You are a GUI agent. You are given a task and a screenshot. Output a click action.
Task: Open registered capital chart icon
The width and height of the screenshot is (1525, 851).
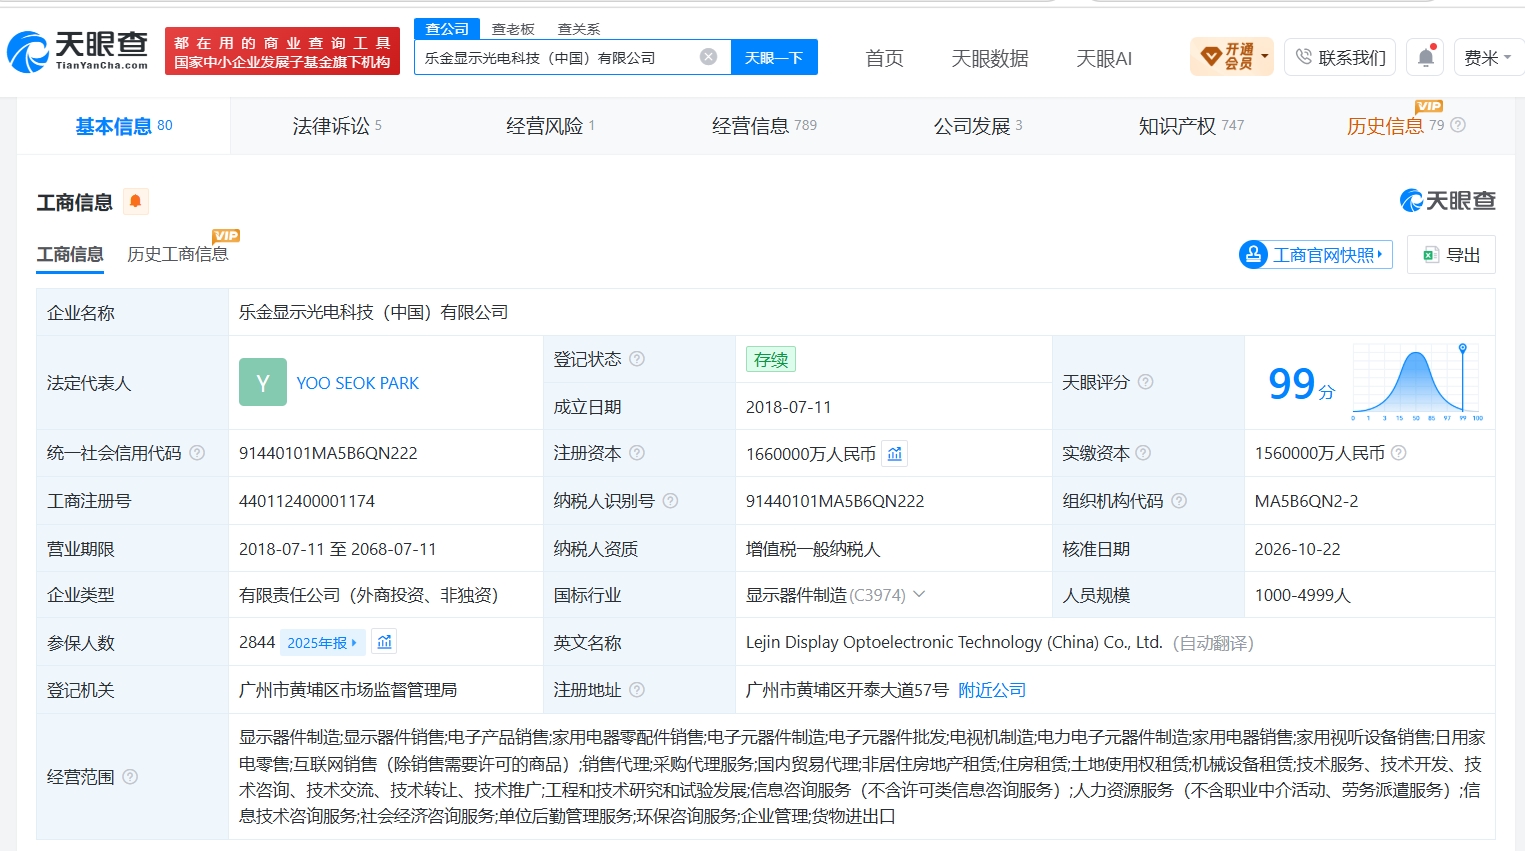[x=895, y=454]
